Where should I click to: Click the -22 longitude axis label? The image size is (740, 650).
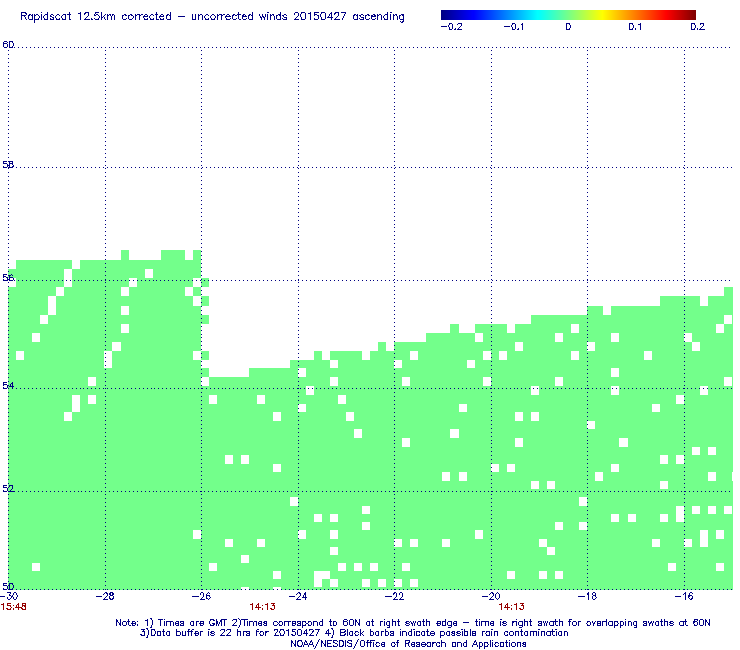[395, 596]
